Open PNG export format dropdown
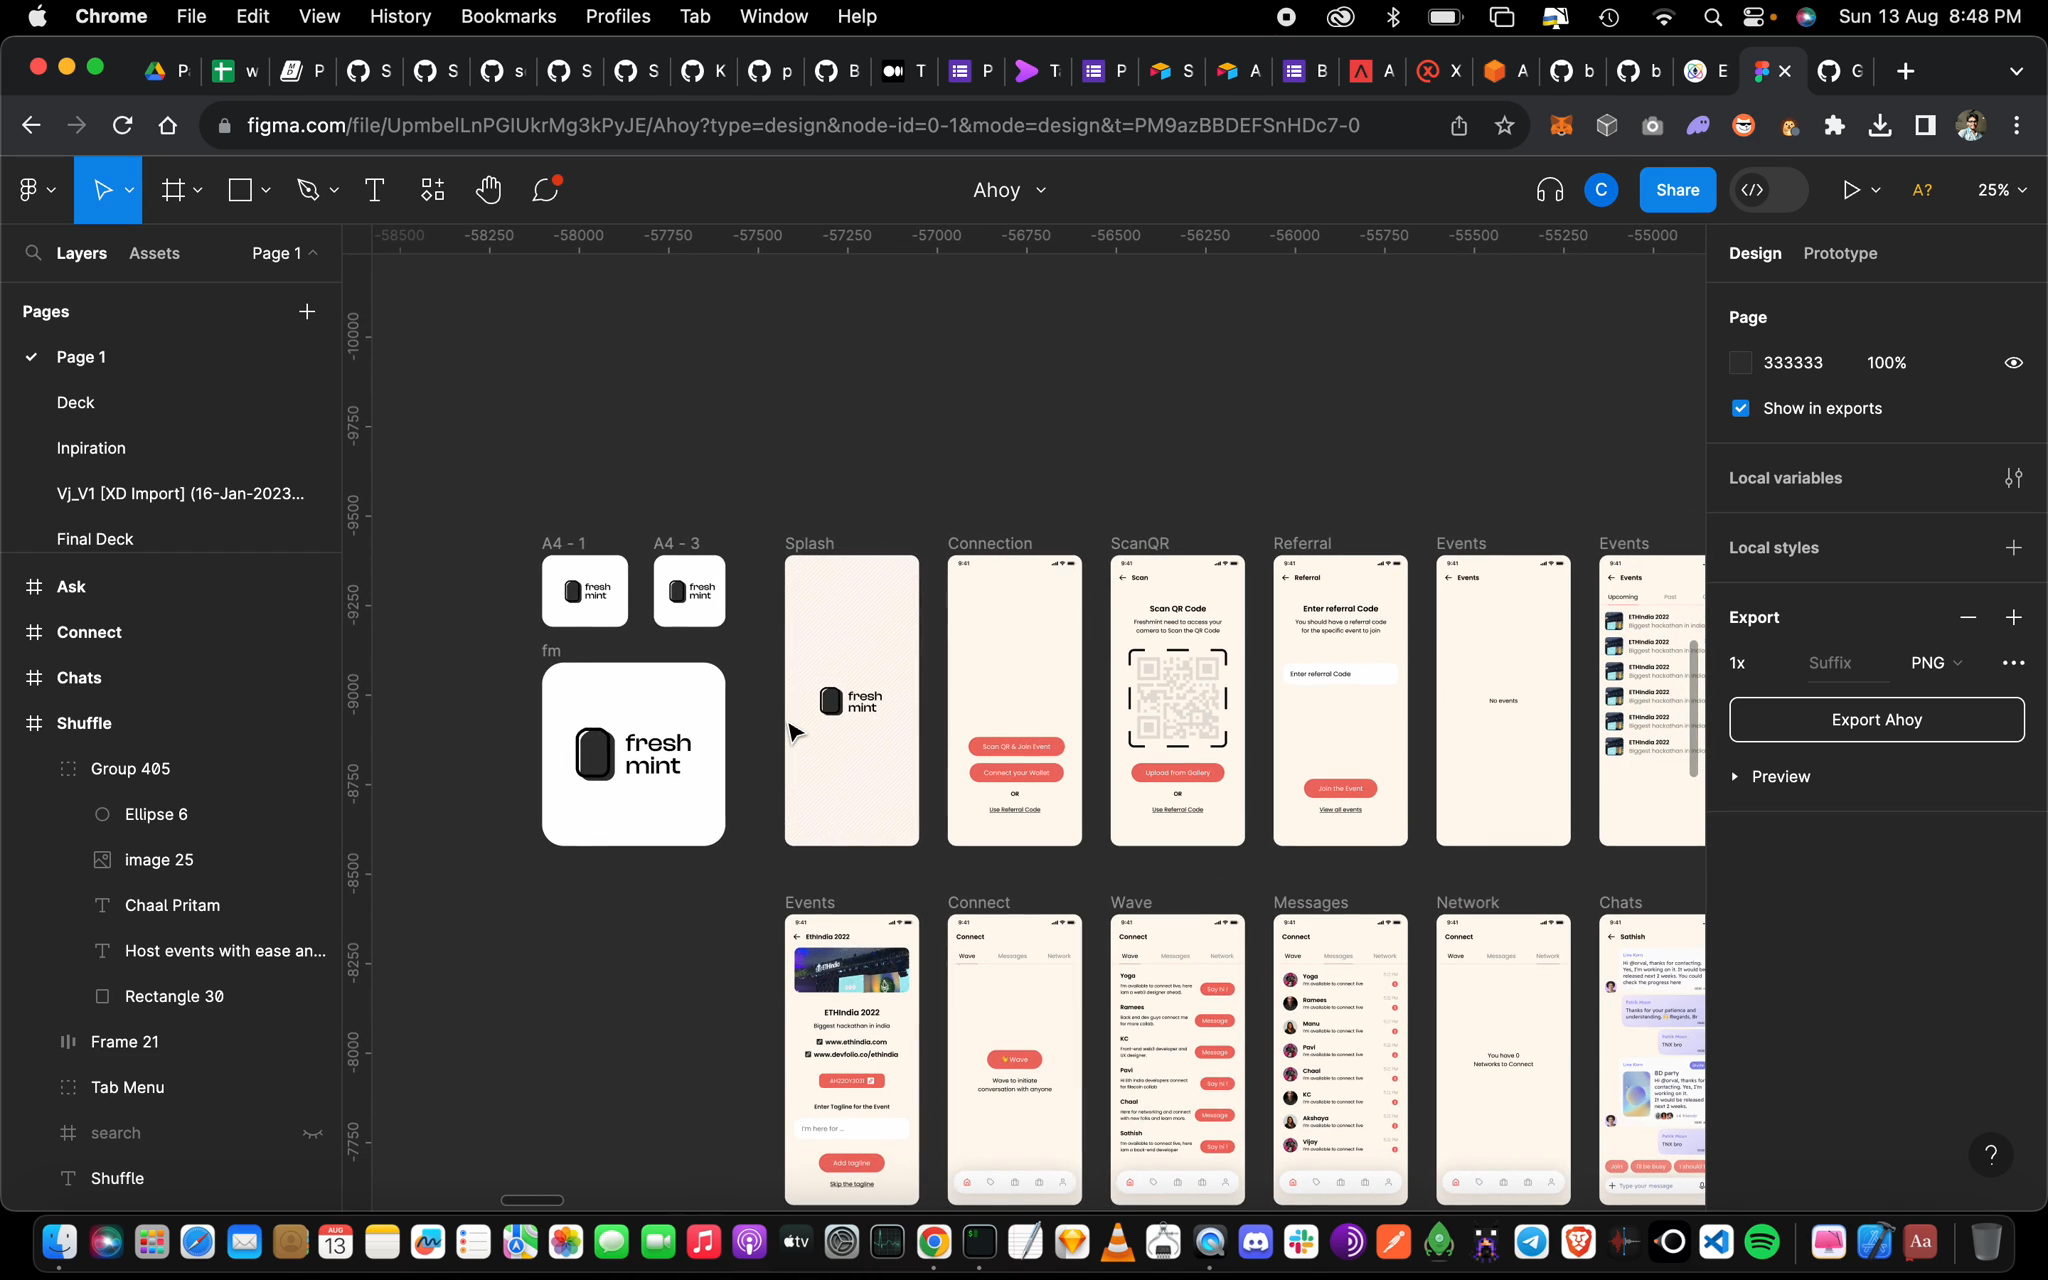 pos(1936,663)
